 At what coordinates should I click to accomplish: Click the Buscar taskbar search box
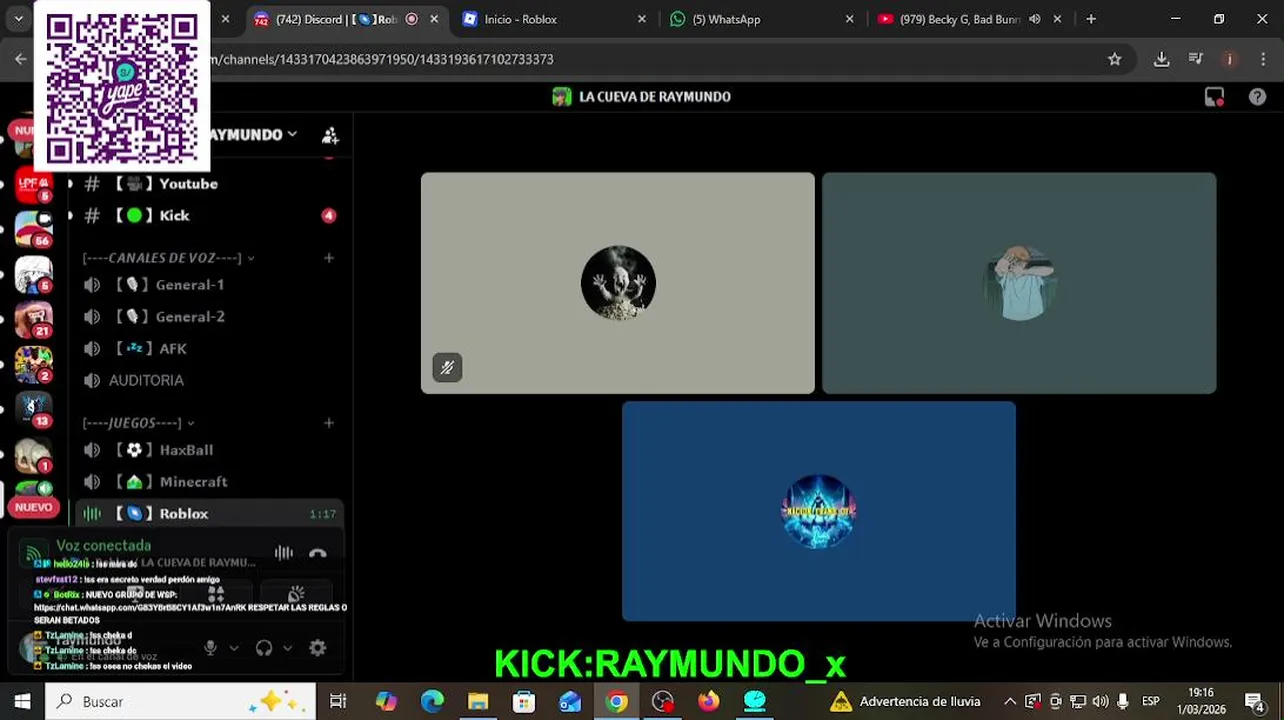[181, 702]
